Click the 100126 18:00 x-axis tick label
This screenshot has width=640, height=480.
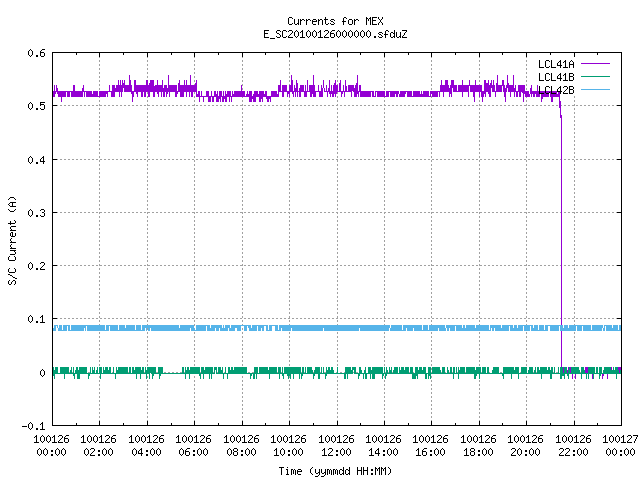coord(478,445)
